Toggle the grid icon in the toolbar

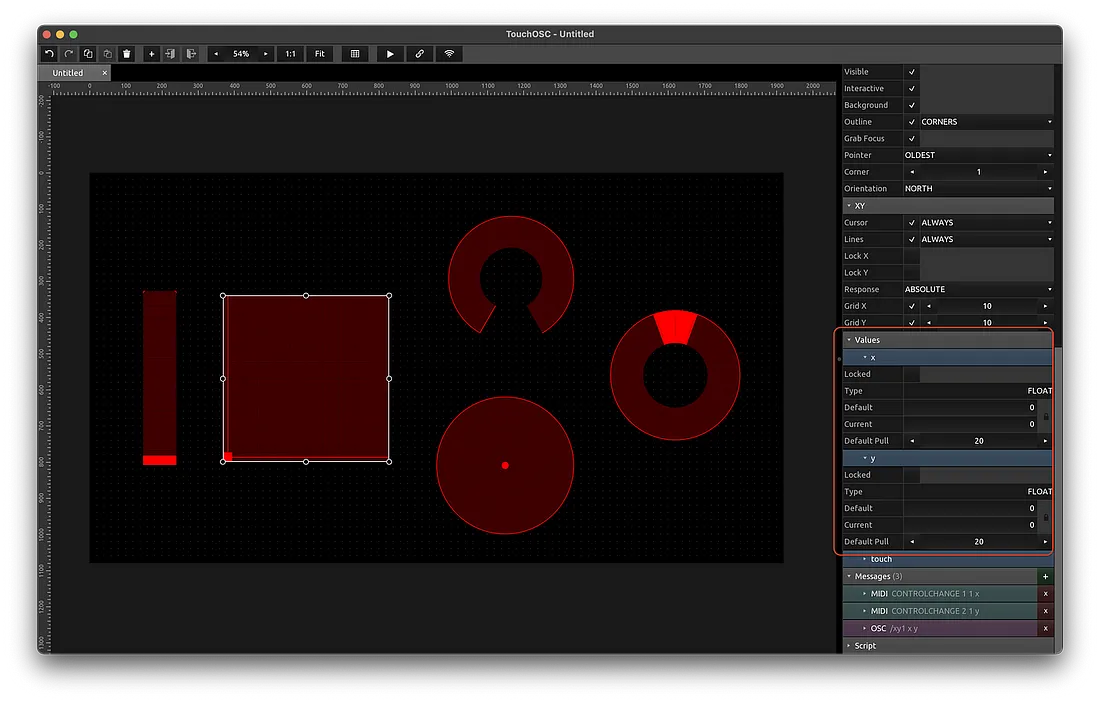pos(354,54)
